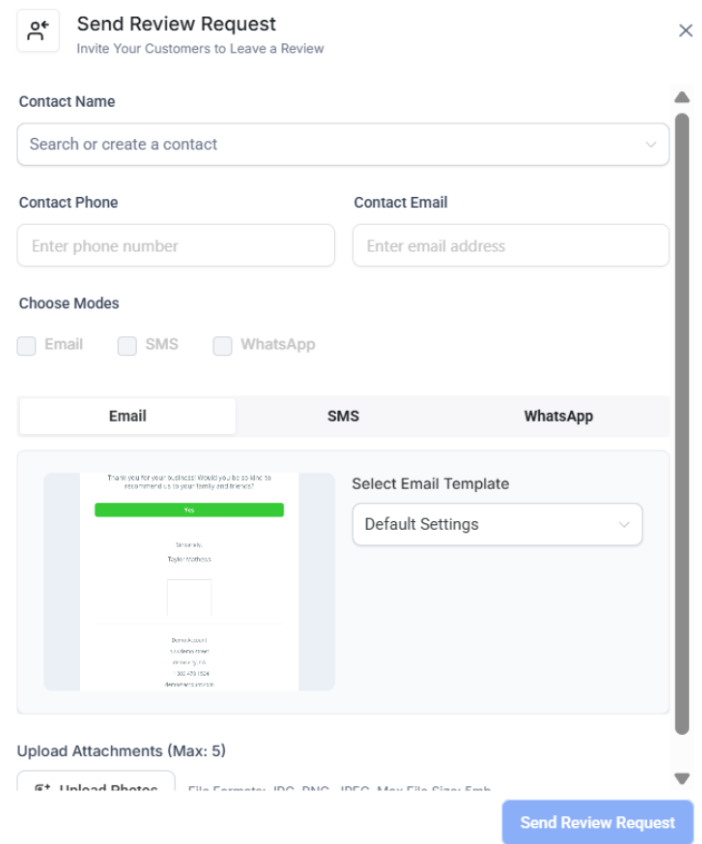Check the WhatsApp mode checkbox
The height and width of the screenshot is (844, 702).
click(222, 346)
